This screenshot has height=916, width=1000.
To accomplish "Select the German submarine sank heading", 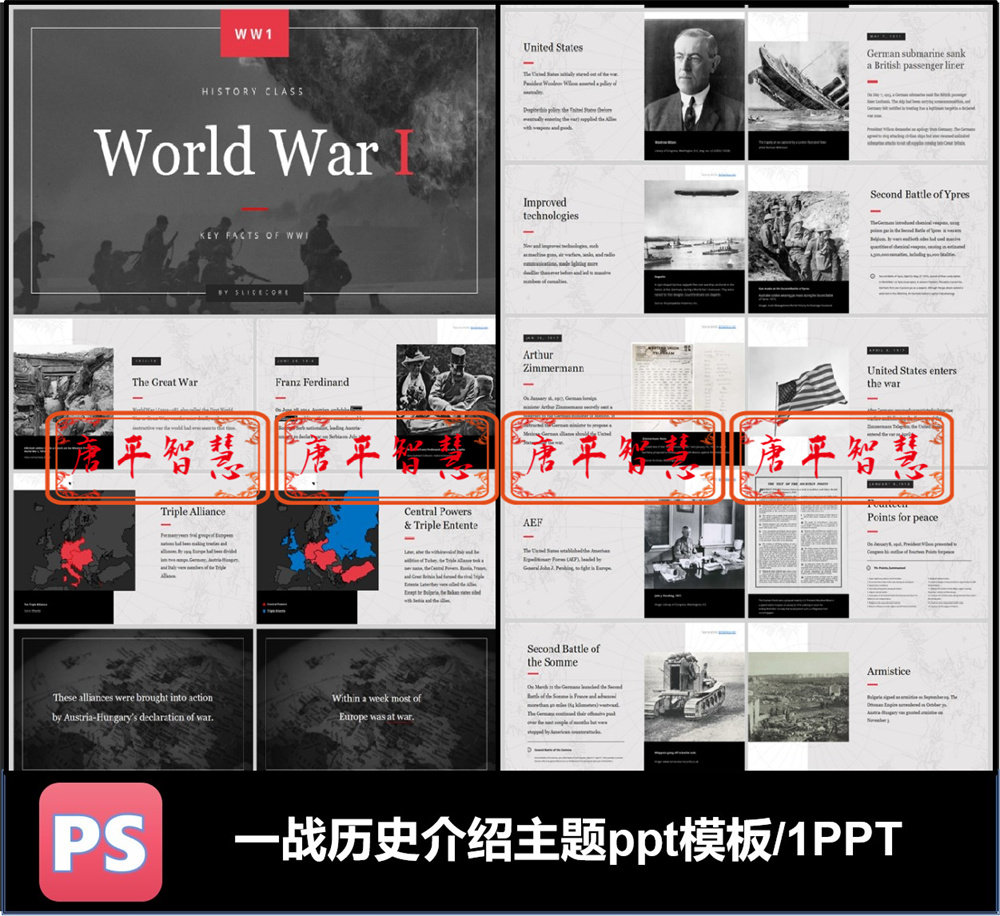I will pos(916,59).
